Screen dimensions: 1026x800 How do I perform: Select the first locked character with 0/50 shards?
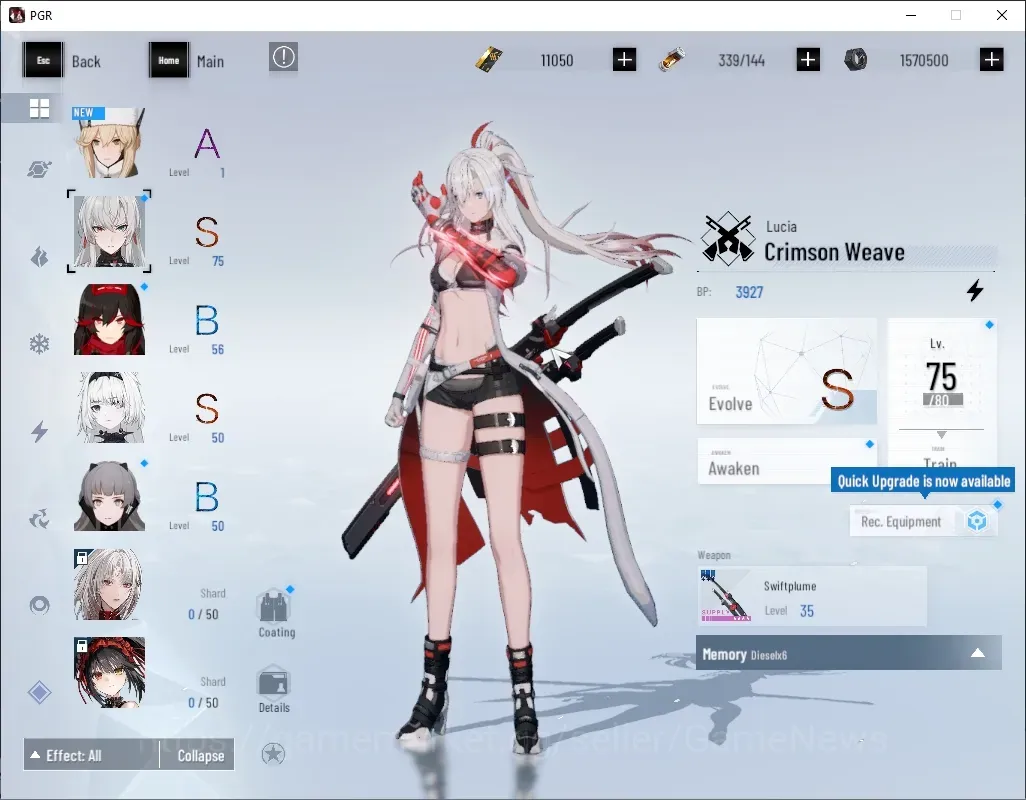coord(109,584)
